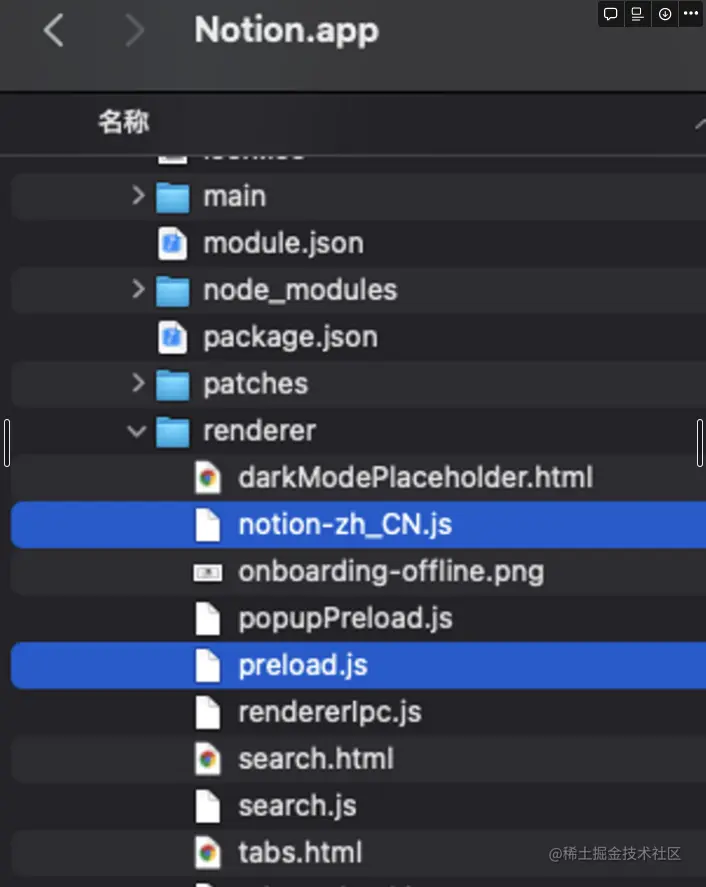
Task: Click the renderer folder icon
Action: [x=173, y=432]
